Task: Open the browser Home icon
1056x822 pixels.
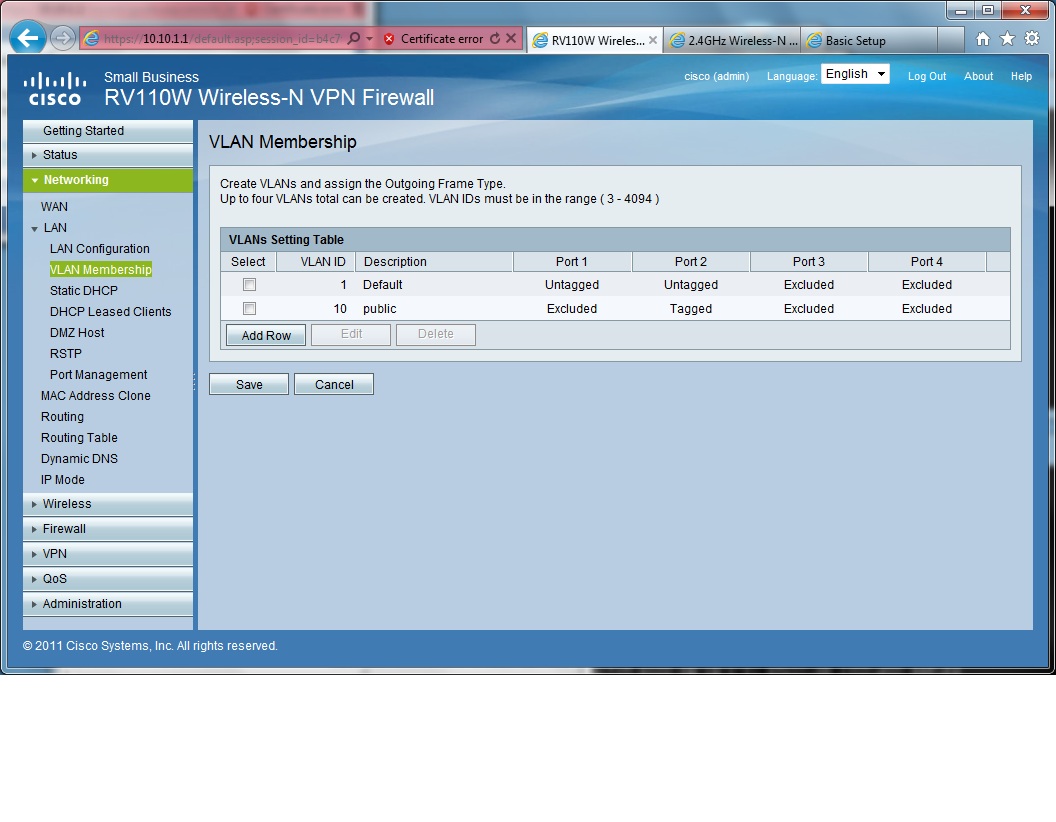Action: pyautogui.click(x=983, y=39)
